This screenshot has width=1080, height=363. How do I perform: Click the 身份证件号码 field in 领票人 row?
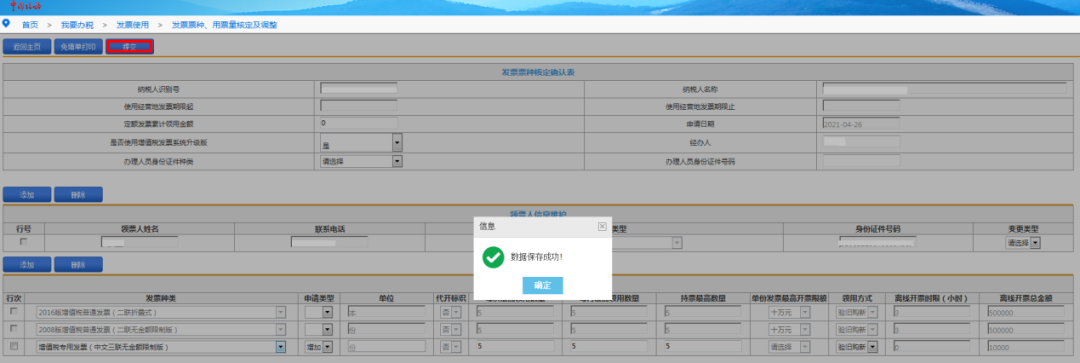click(x=878, y=242)
